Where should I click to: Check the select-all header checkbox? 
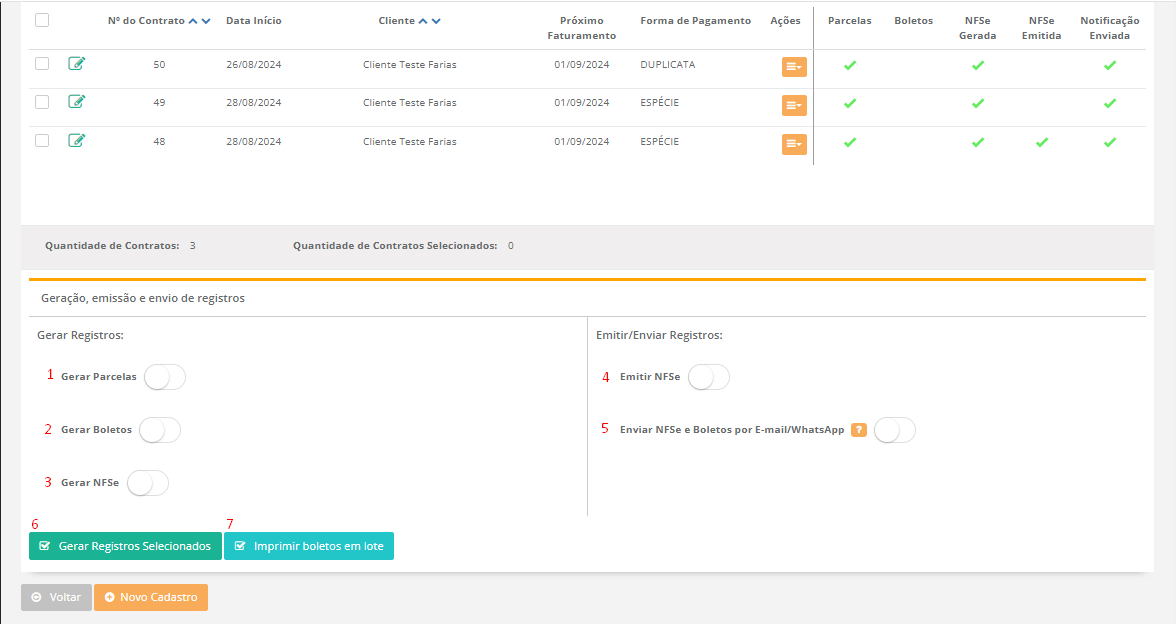[x=42, y=20]
